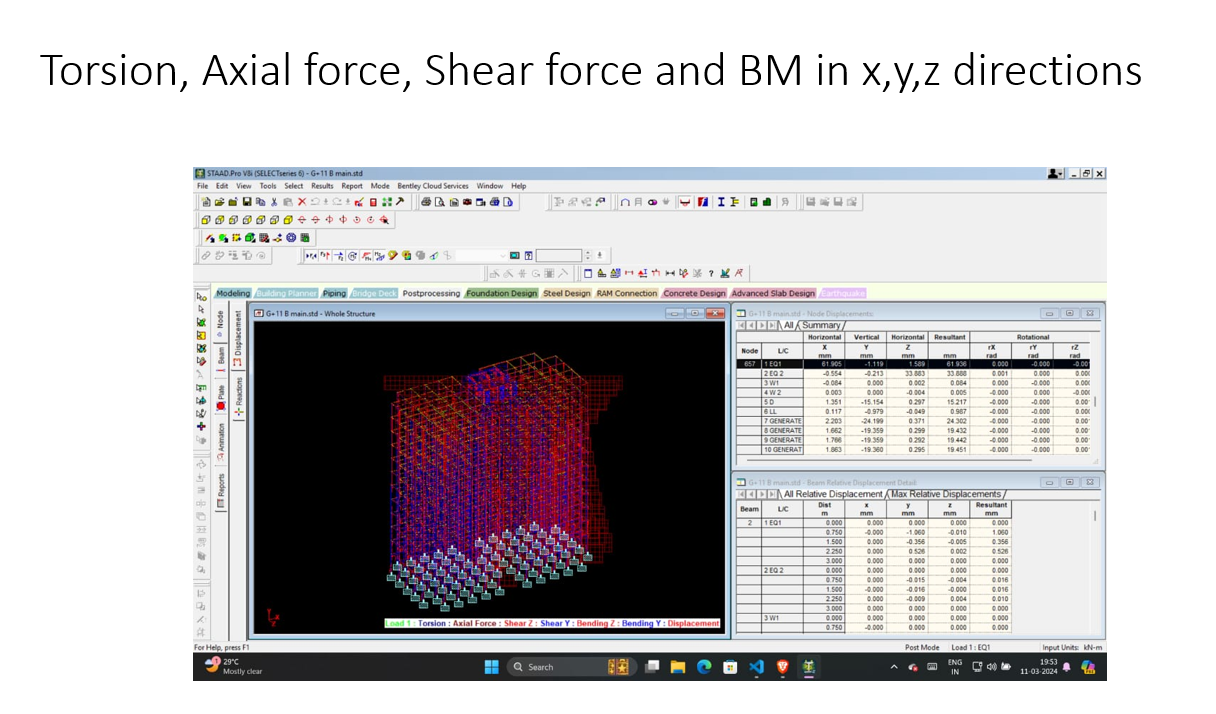Select the Summary tab in Node Displacements
This screenshot has width=1216, height=714.
point(822,325)
